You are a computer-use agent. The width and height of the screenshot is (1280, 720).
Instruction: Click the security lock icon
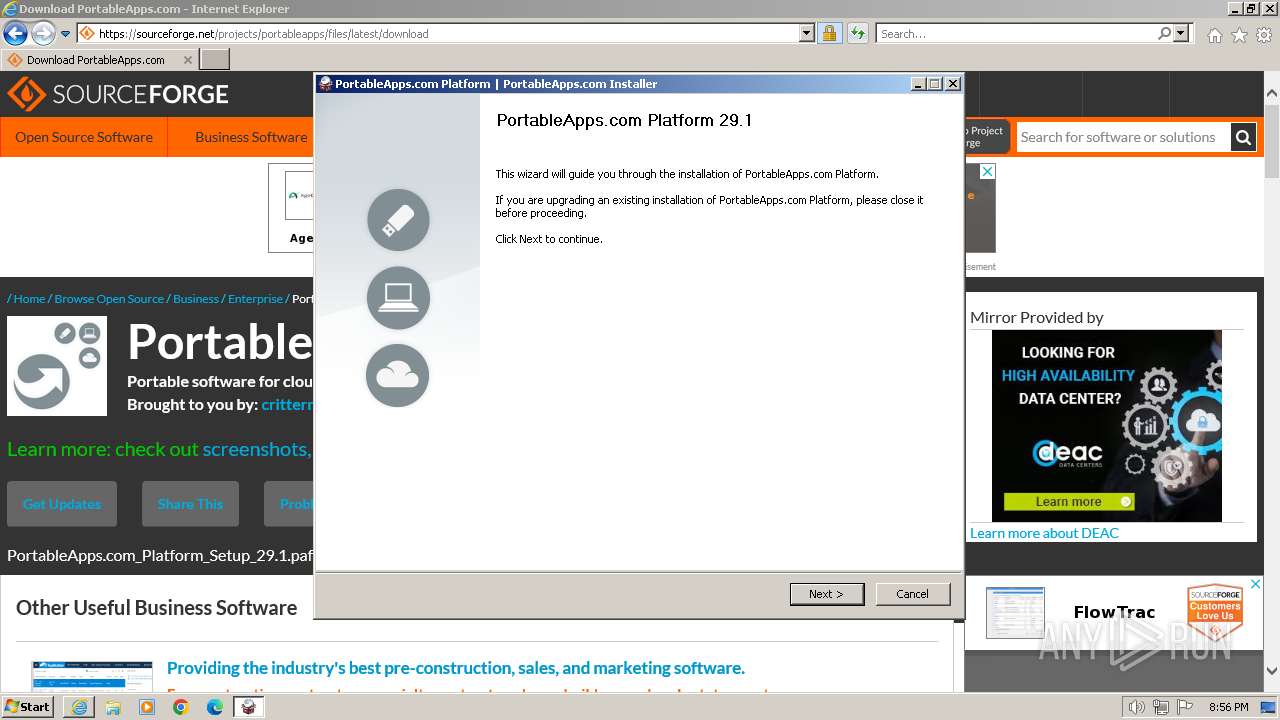(829, 33)
